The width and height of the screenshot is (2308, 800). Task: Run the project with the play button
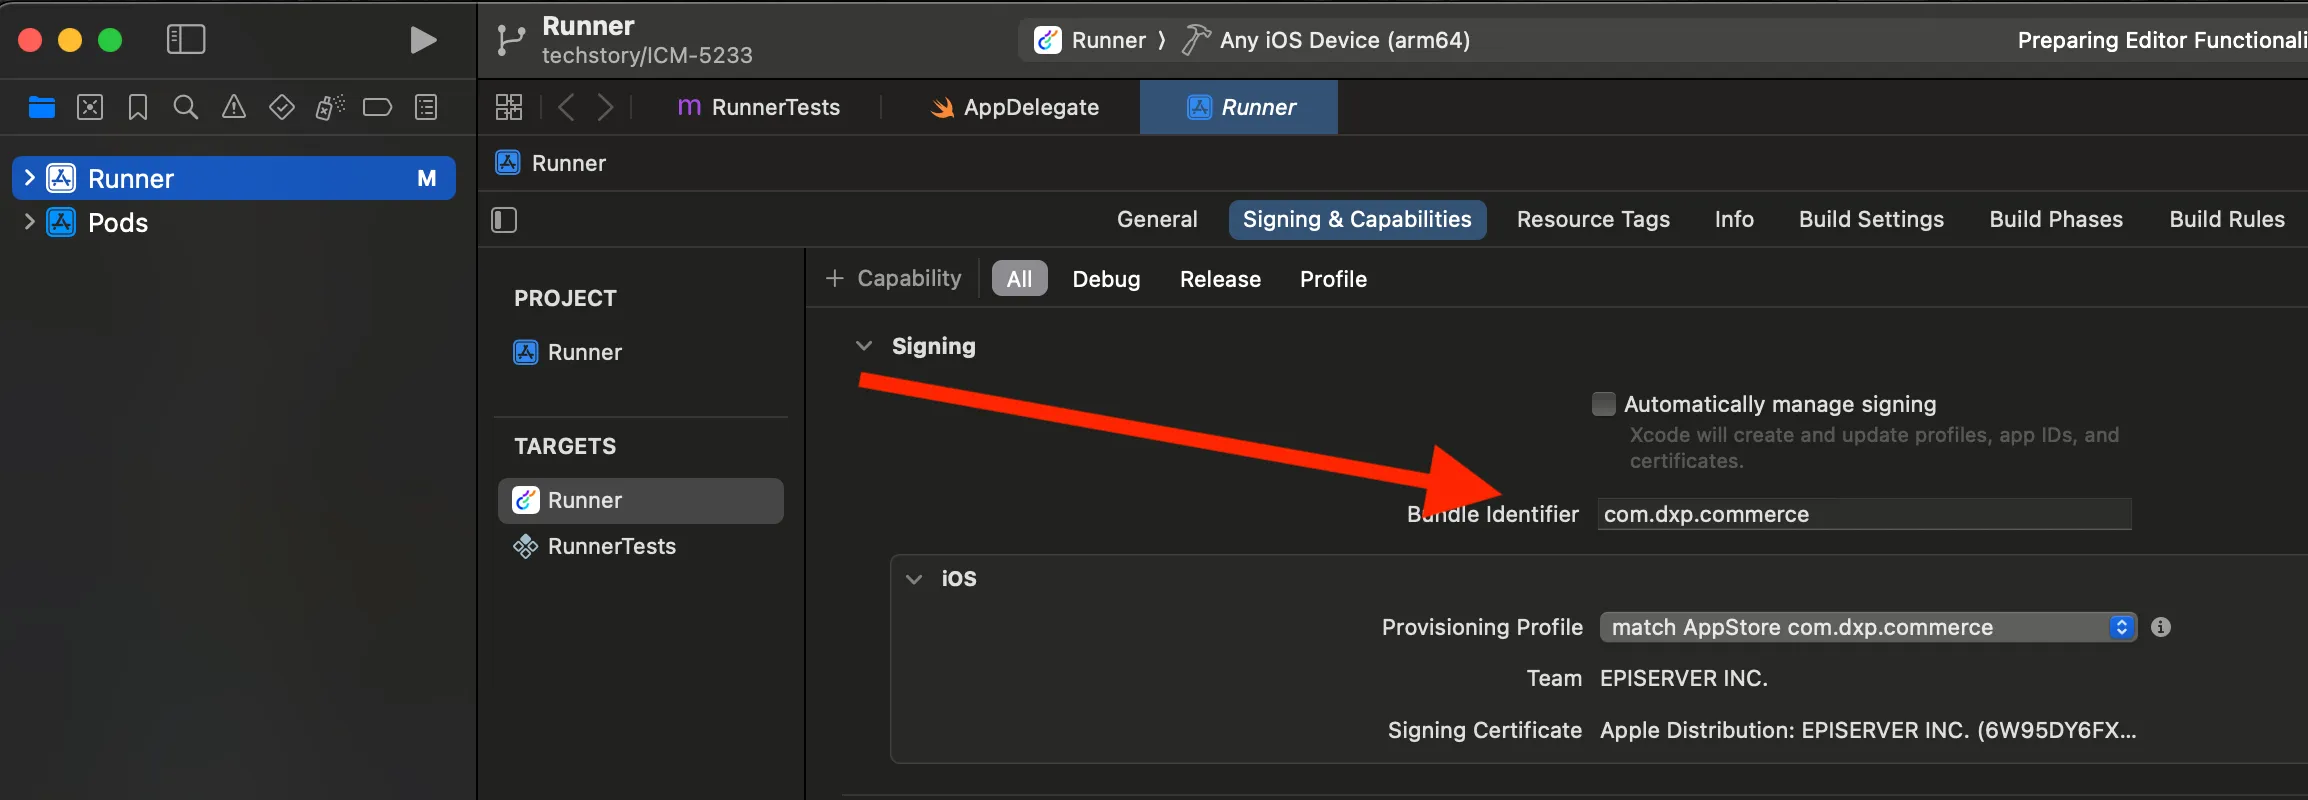click(424, 40)
